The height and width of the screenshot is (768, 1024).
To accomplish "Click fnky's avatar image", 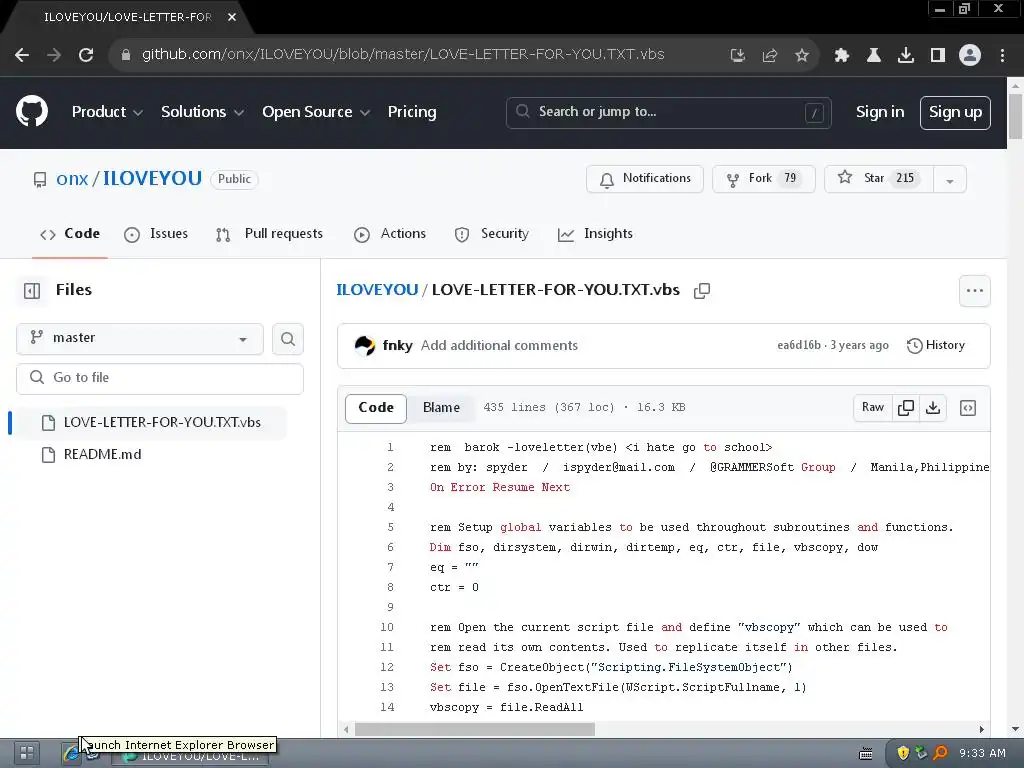I will pyautogui.click(x=364, y=345).
